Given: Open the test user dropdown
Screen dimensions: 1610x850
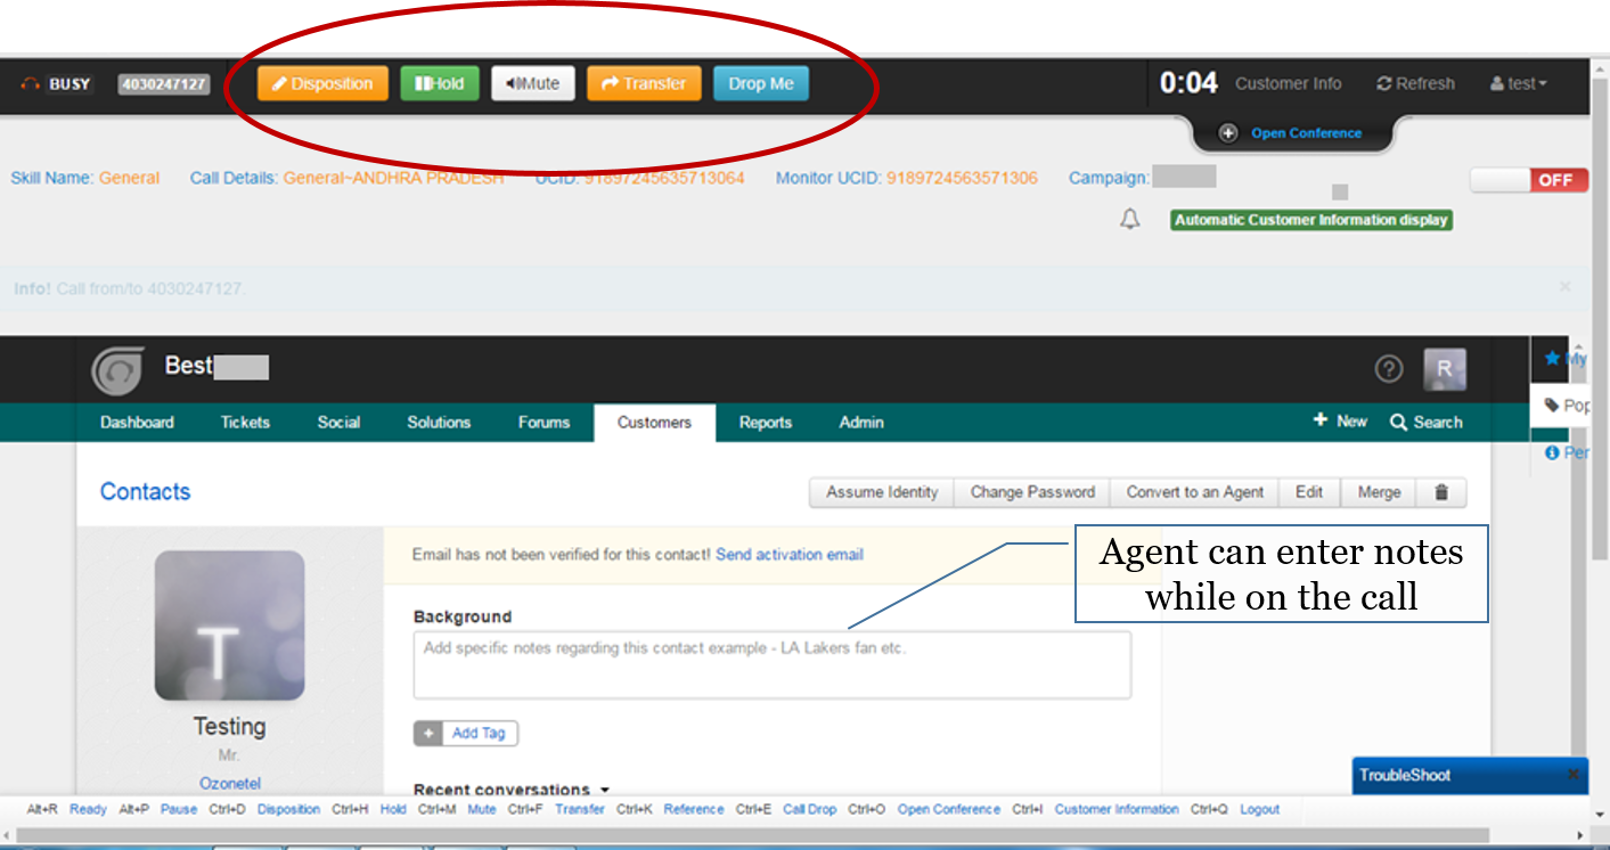Looking at the screenshot, I should [1518, 84].
